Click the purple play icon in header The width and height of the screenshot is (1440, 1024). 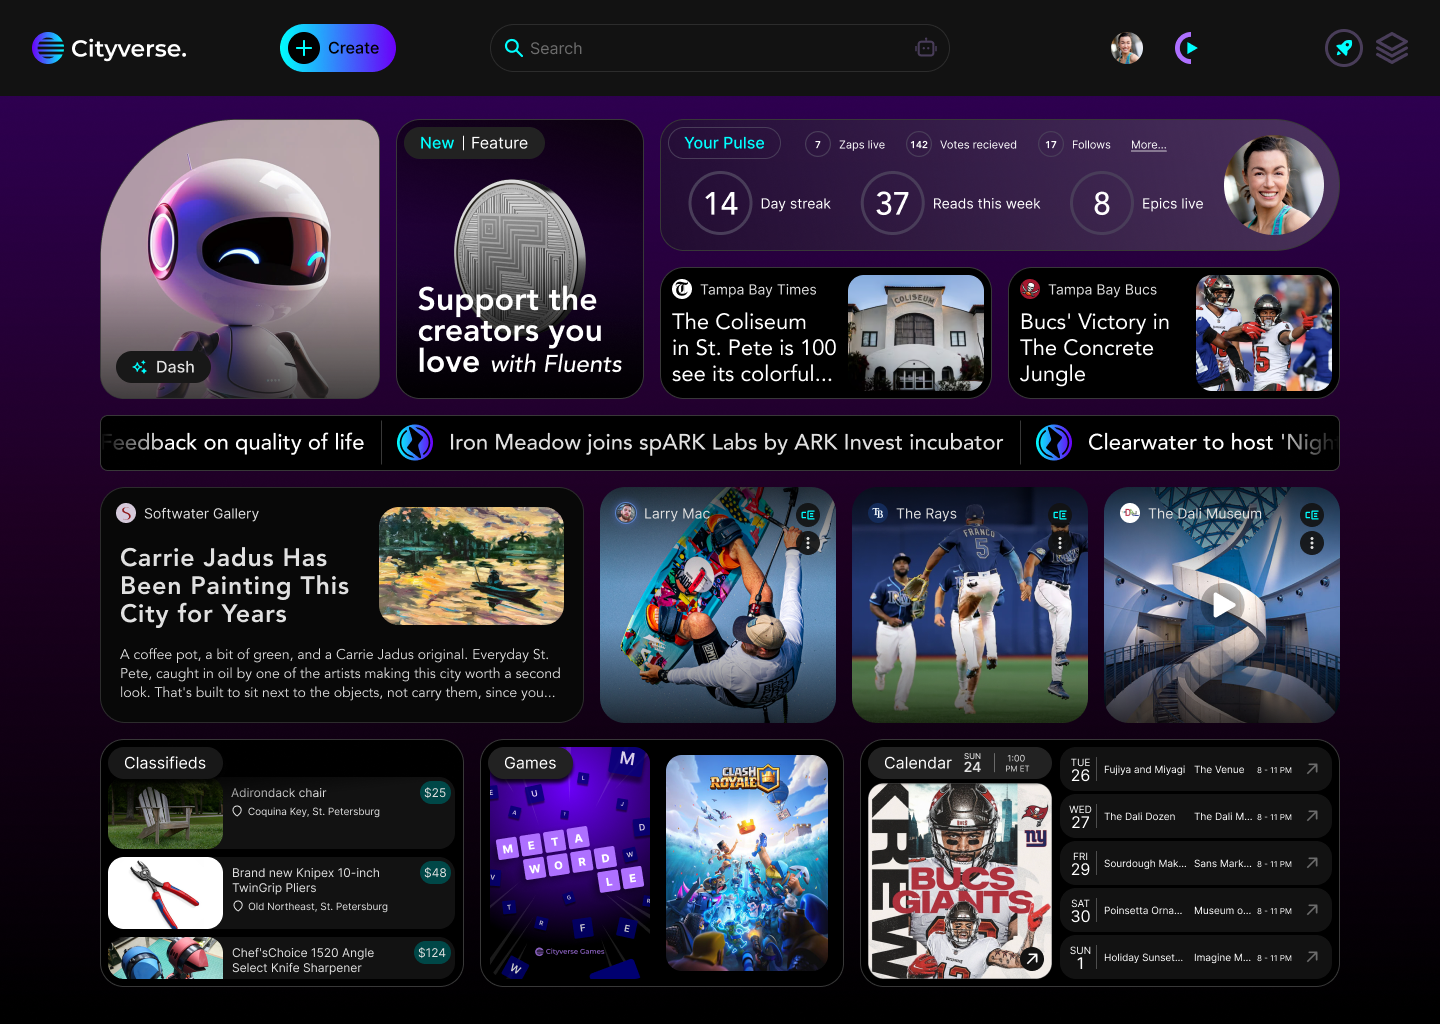click(x=1186, y=48)
